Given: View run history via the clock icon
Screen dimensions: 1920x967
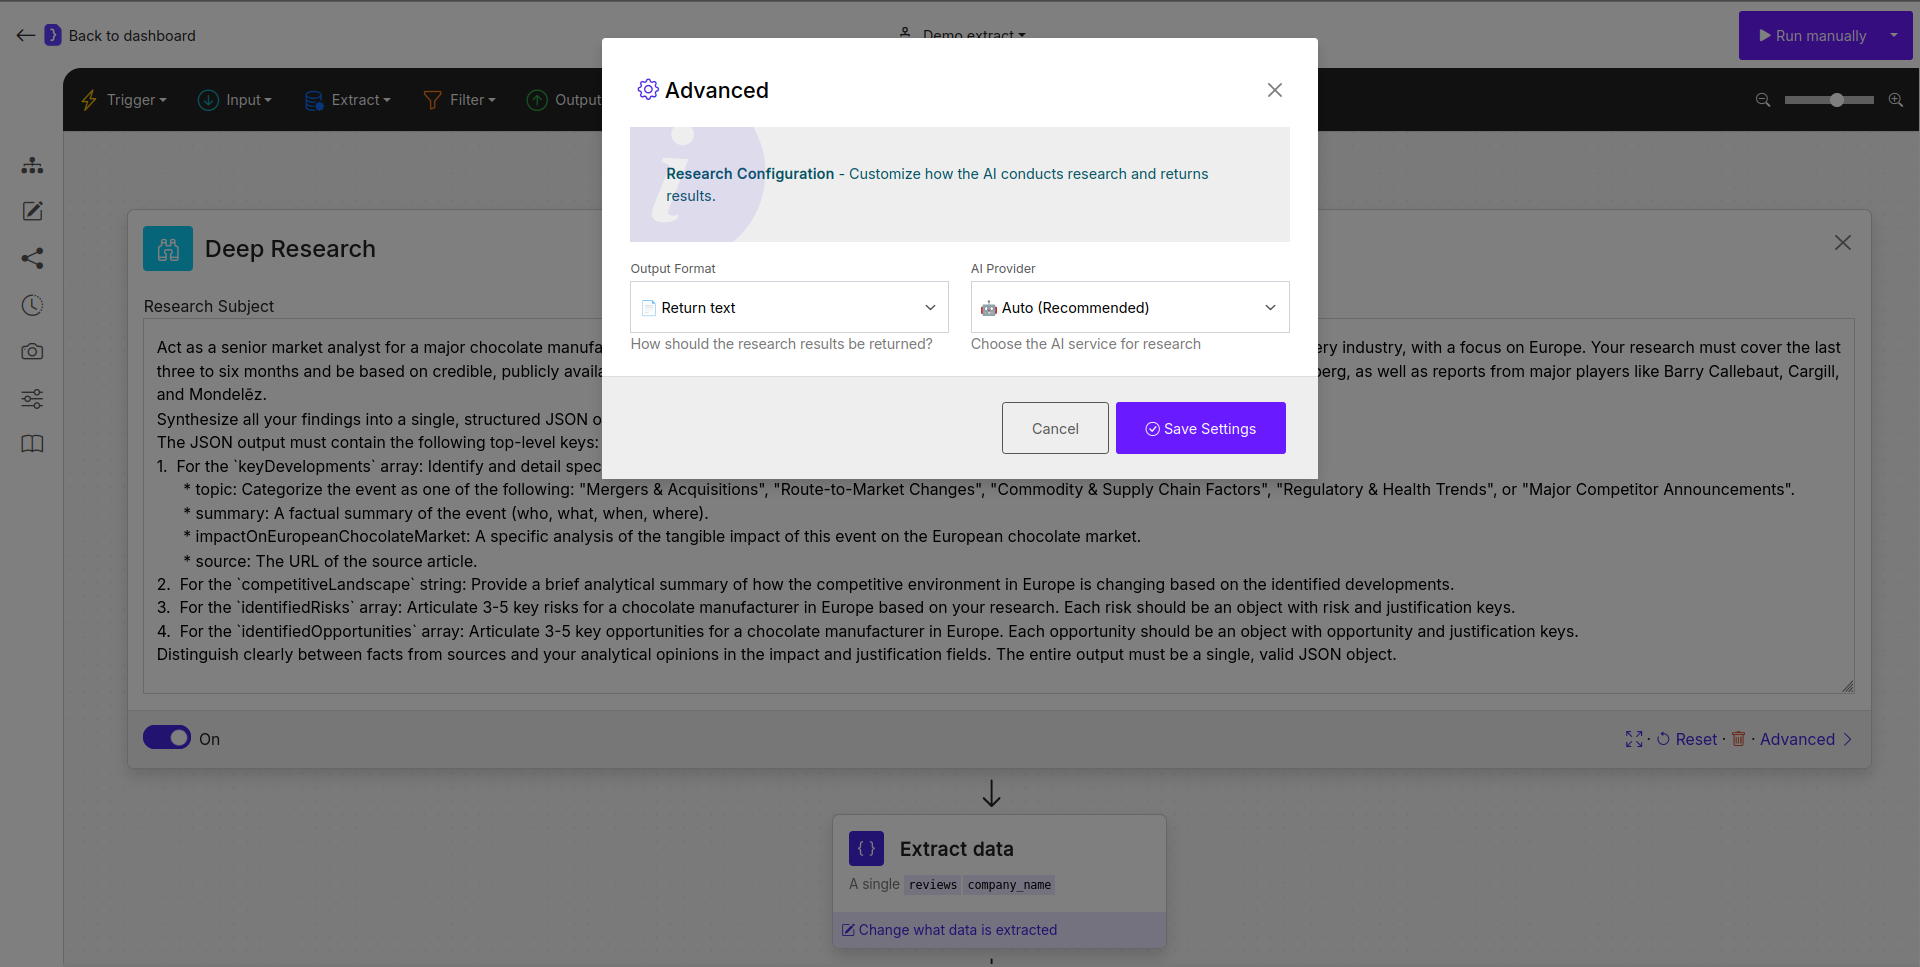Looking at the screenshot, I should pos(32,305).
